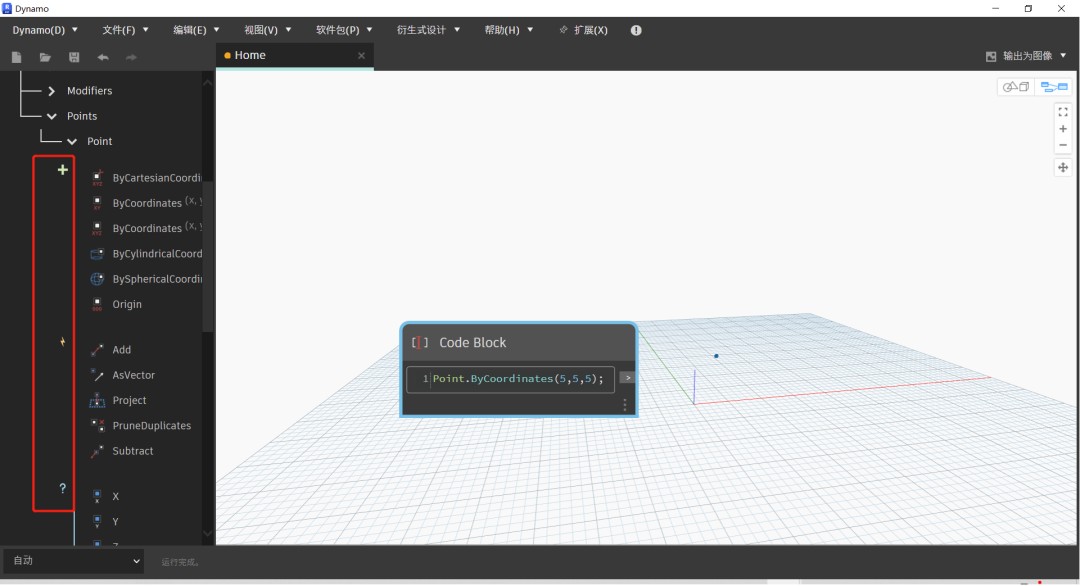The height and width of the screenshot is (586, 1080).
Task: Open Code Block node's three-dot options
Action: pos(625,405)
